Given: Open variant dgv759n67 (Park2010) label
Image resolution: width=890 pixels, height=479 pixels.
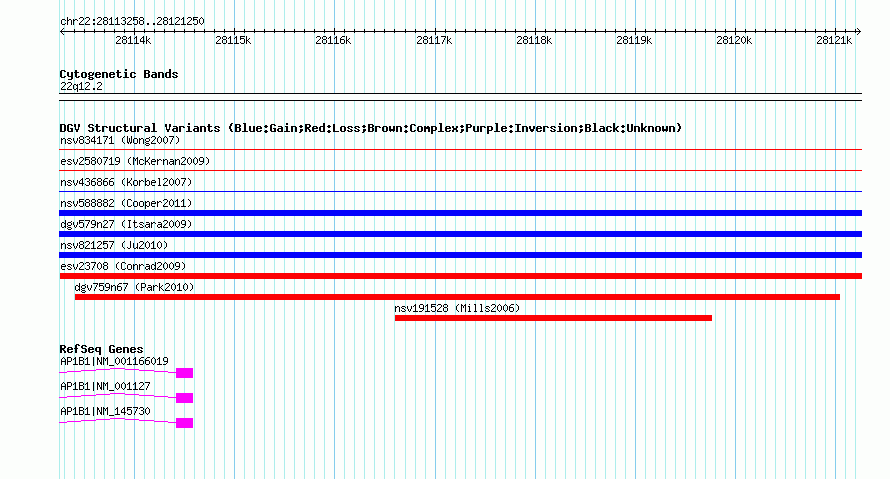Looking at the screenshot, I should tap(134, 287).
